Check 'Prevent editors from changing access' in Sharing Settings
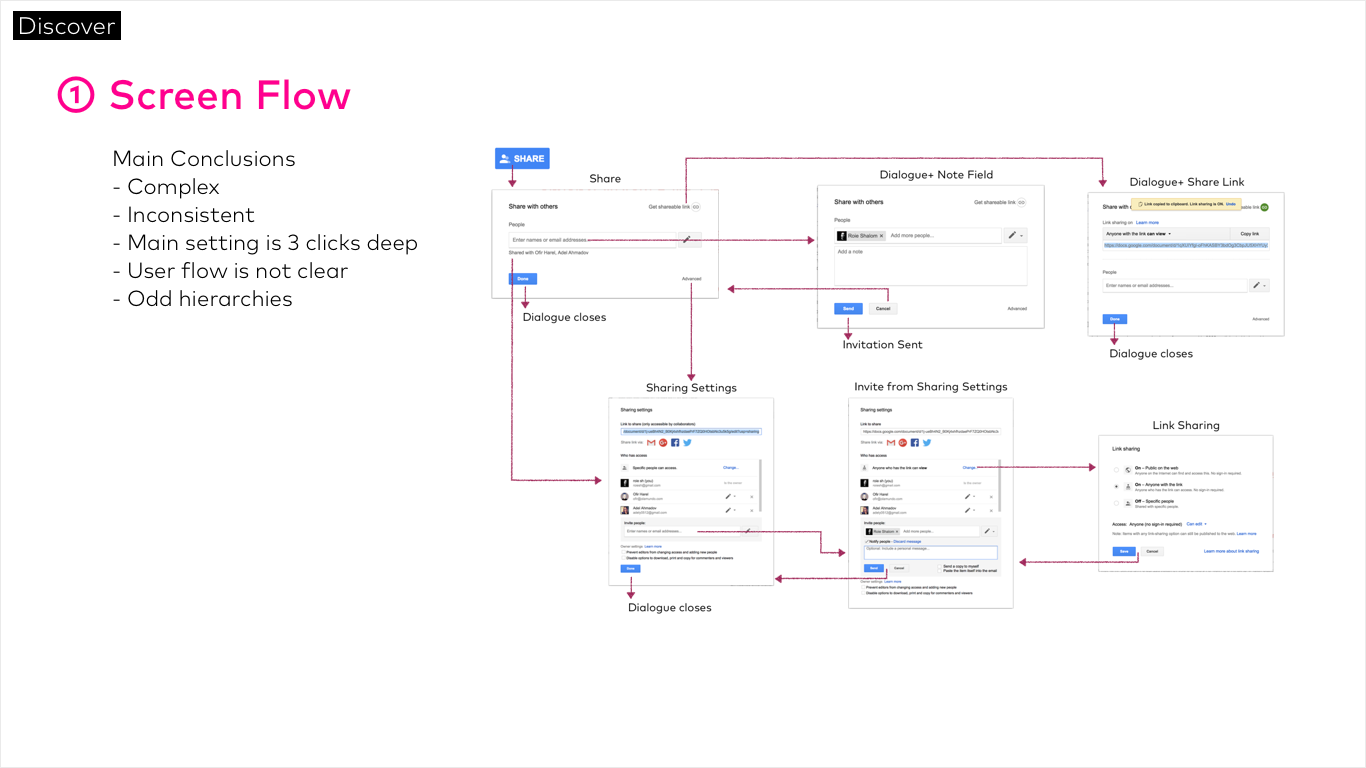The width and height of the screenshot is (1366, 768). [x=624, y=552]
